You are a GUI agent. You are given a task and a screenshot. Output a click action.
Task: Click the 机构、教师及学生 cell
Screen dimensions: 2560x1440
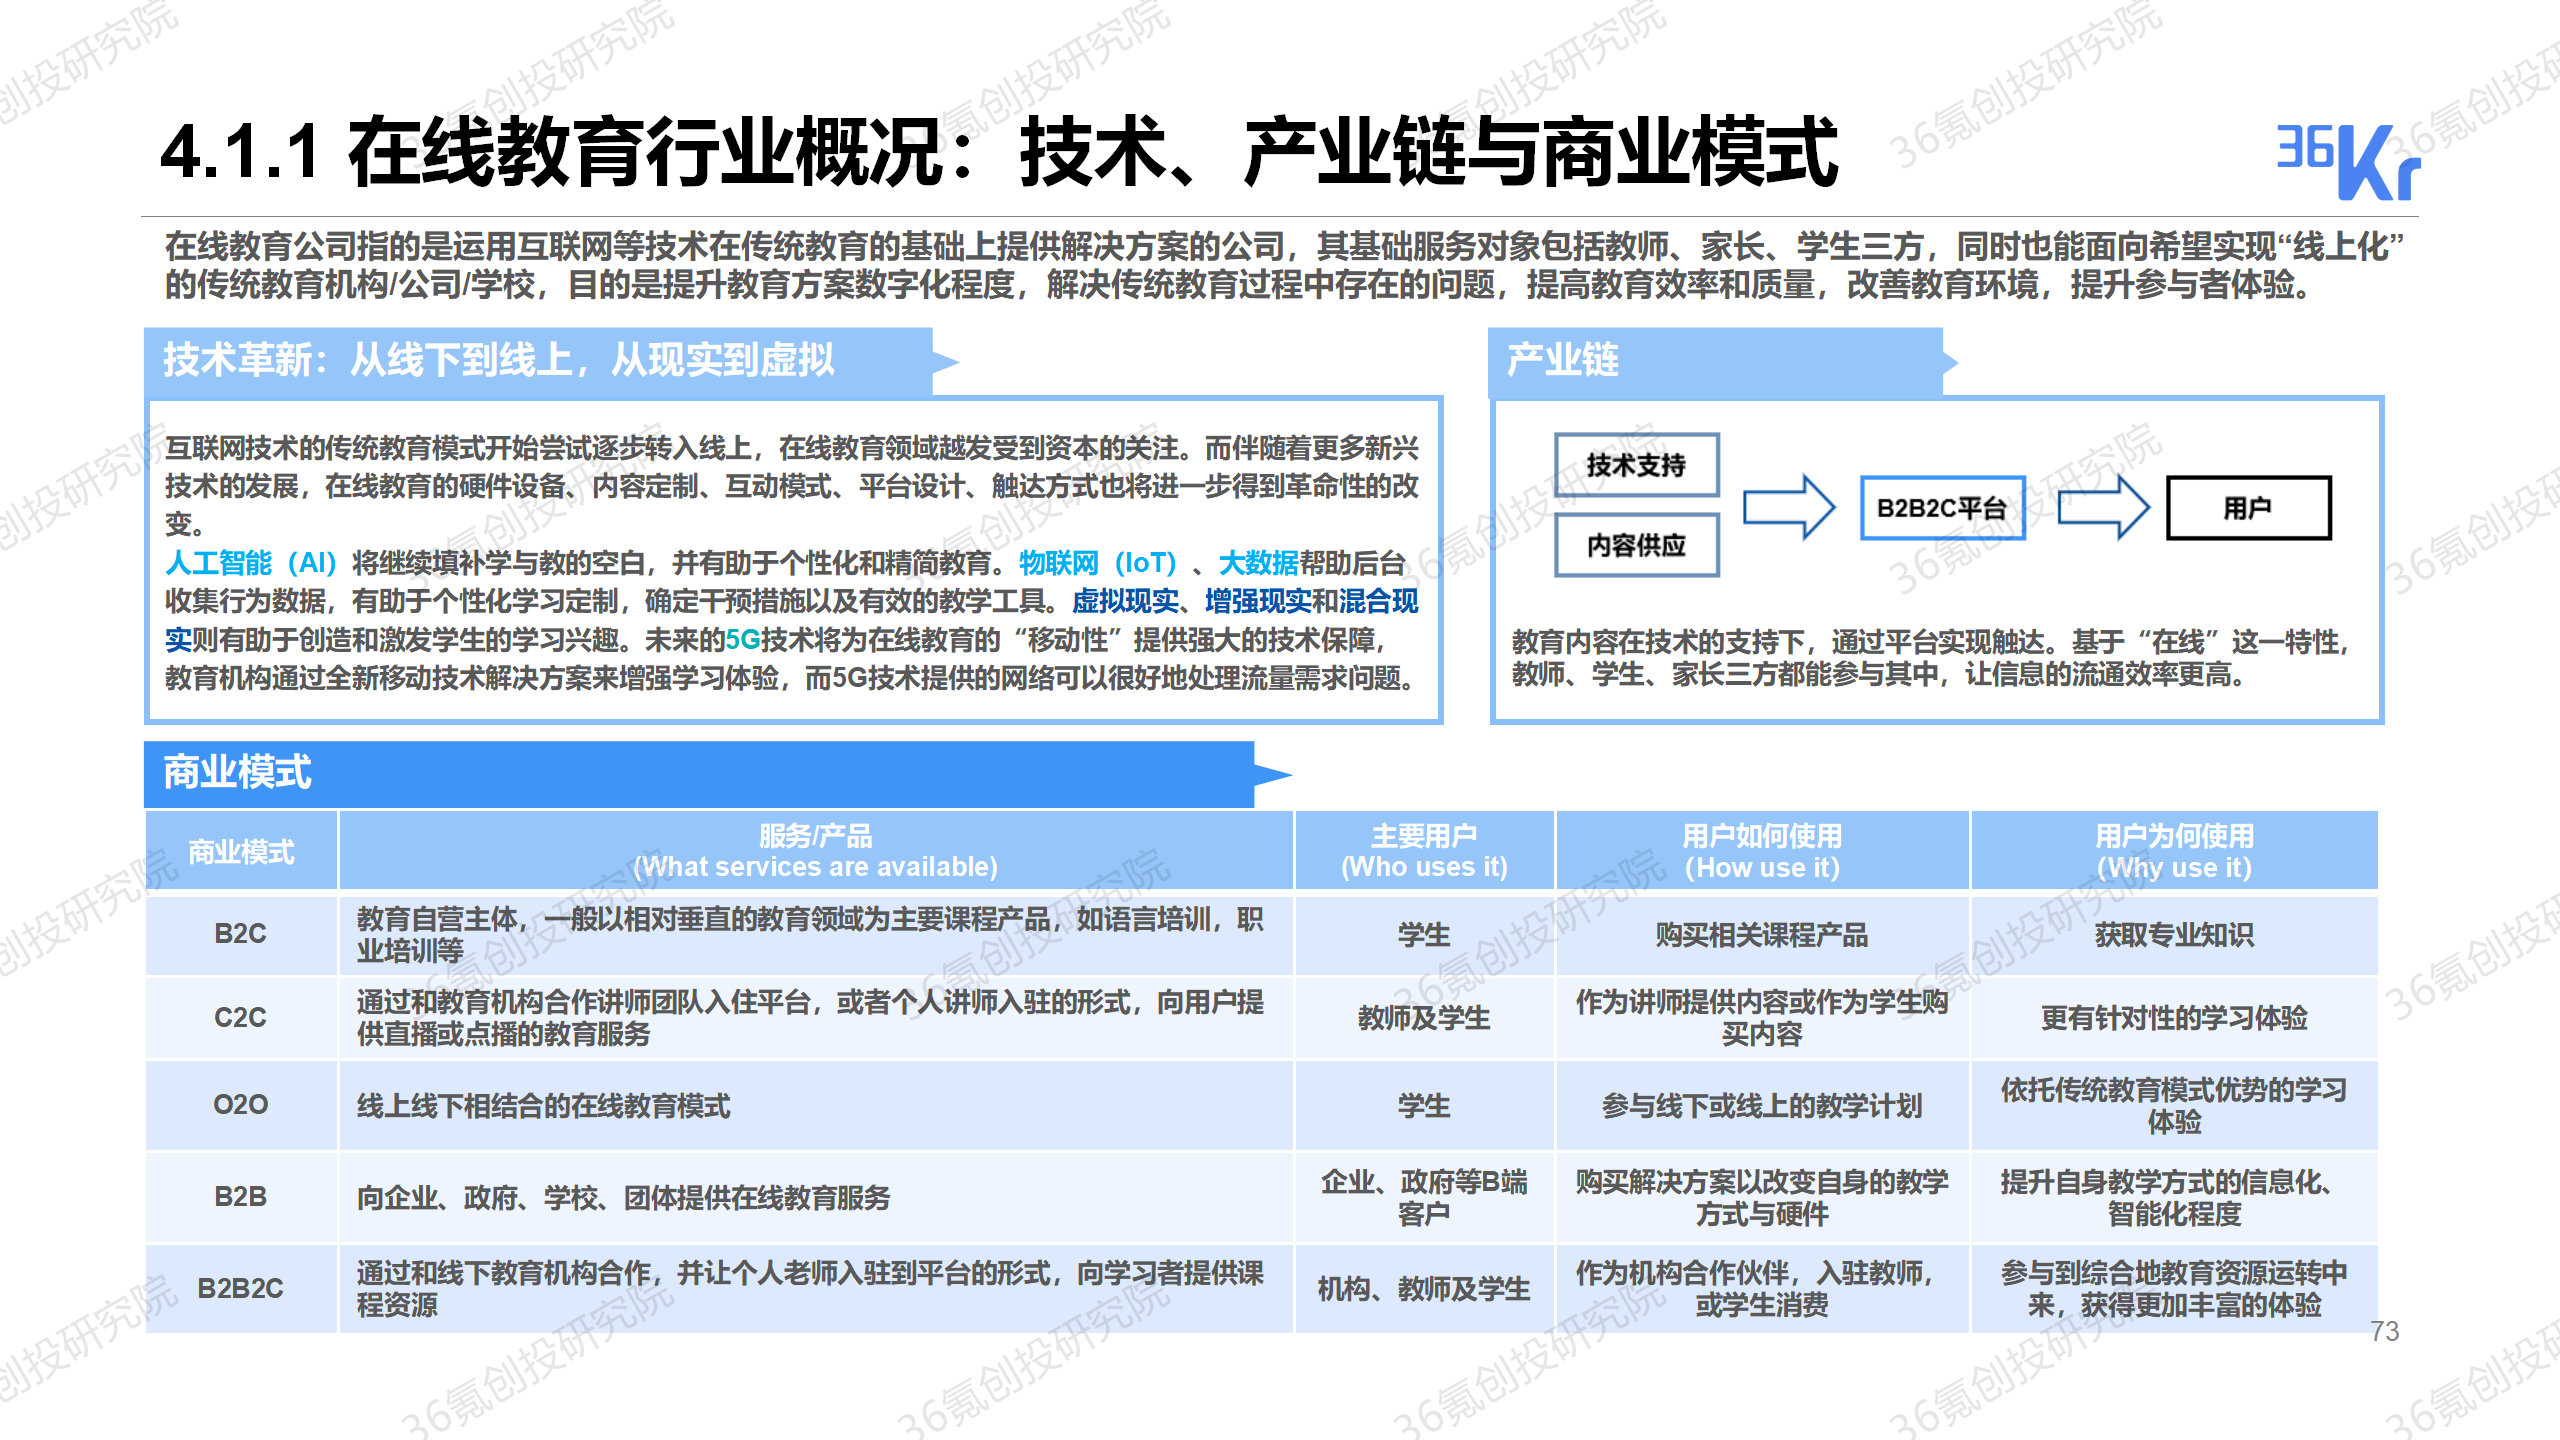click(1424, 1288)
